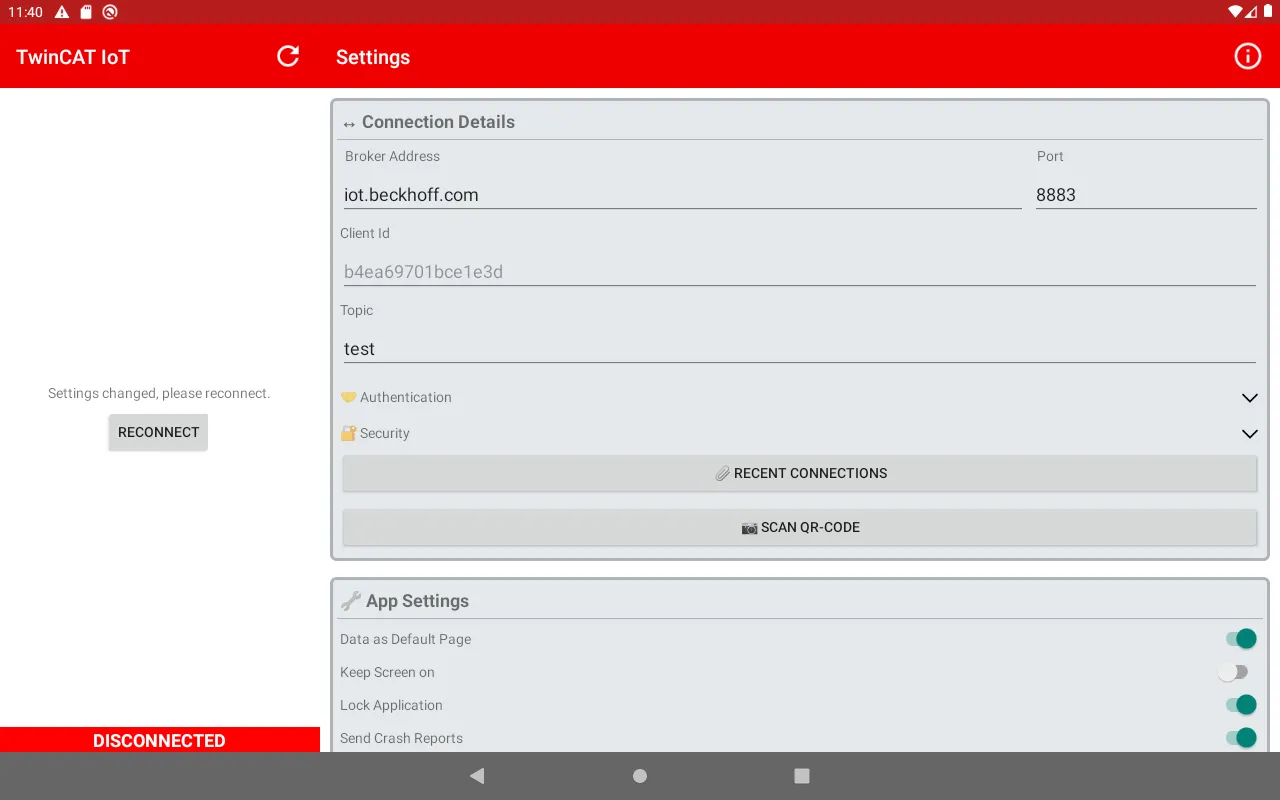The width and height of the screenshot is (1280, 800).
Task: Open RECENT CONNECTIONS list
Action: coord(800,473)
